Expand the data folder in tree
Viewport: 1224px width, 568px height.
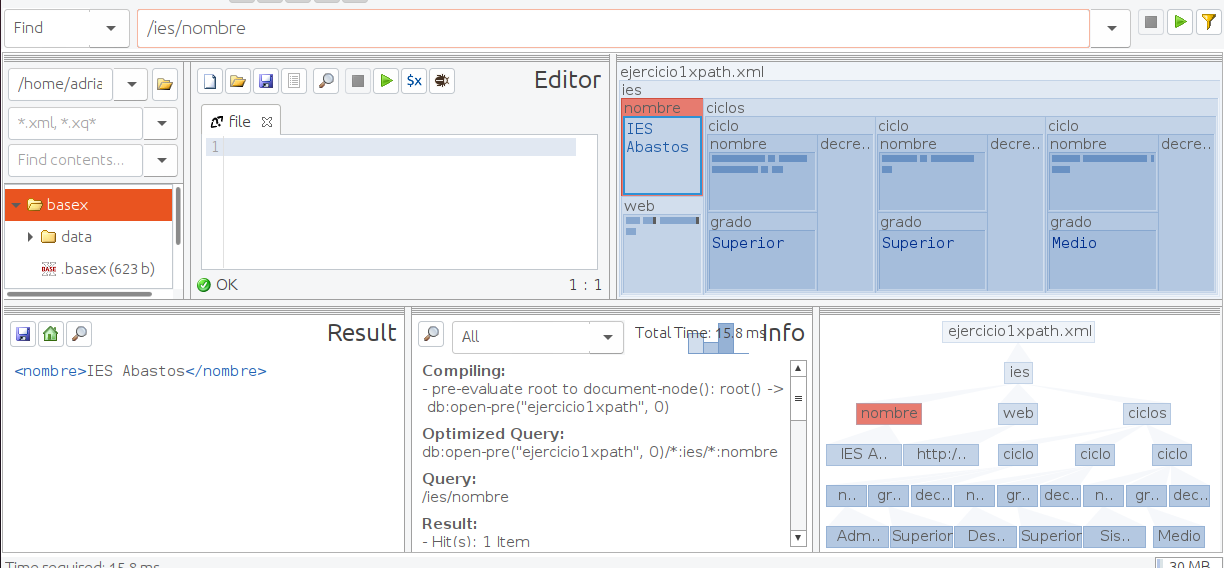(31, 237)
